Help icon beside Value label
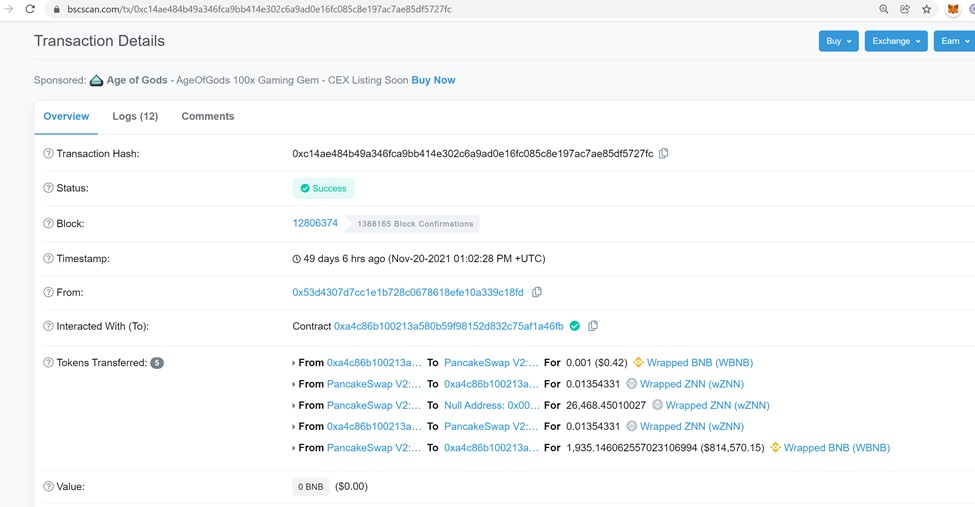The image size is (975, 507). click(x=49, y=486)
